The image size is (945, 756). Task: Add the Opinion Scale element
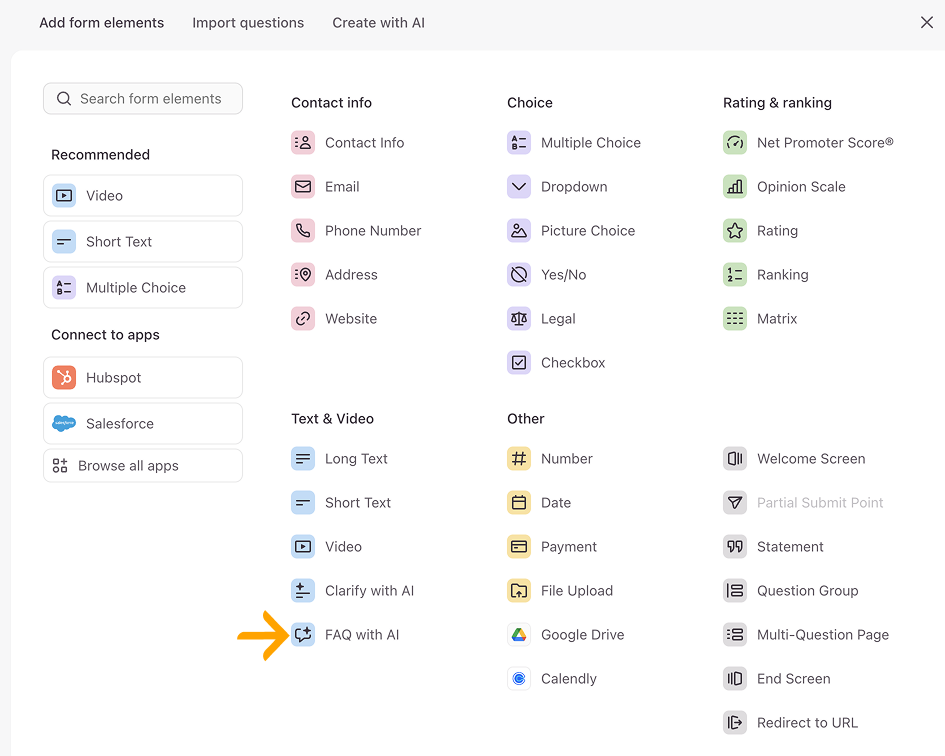[x=784, y=186]
